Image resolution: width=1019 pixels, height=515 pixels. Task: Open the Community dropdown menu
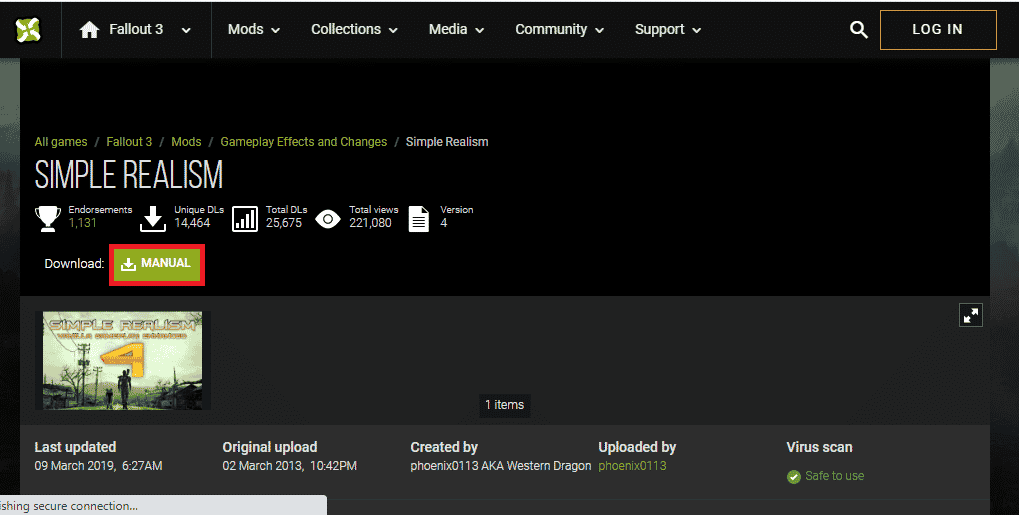pos(560,29)
